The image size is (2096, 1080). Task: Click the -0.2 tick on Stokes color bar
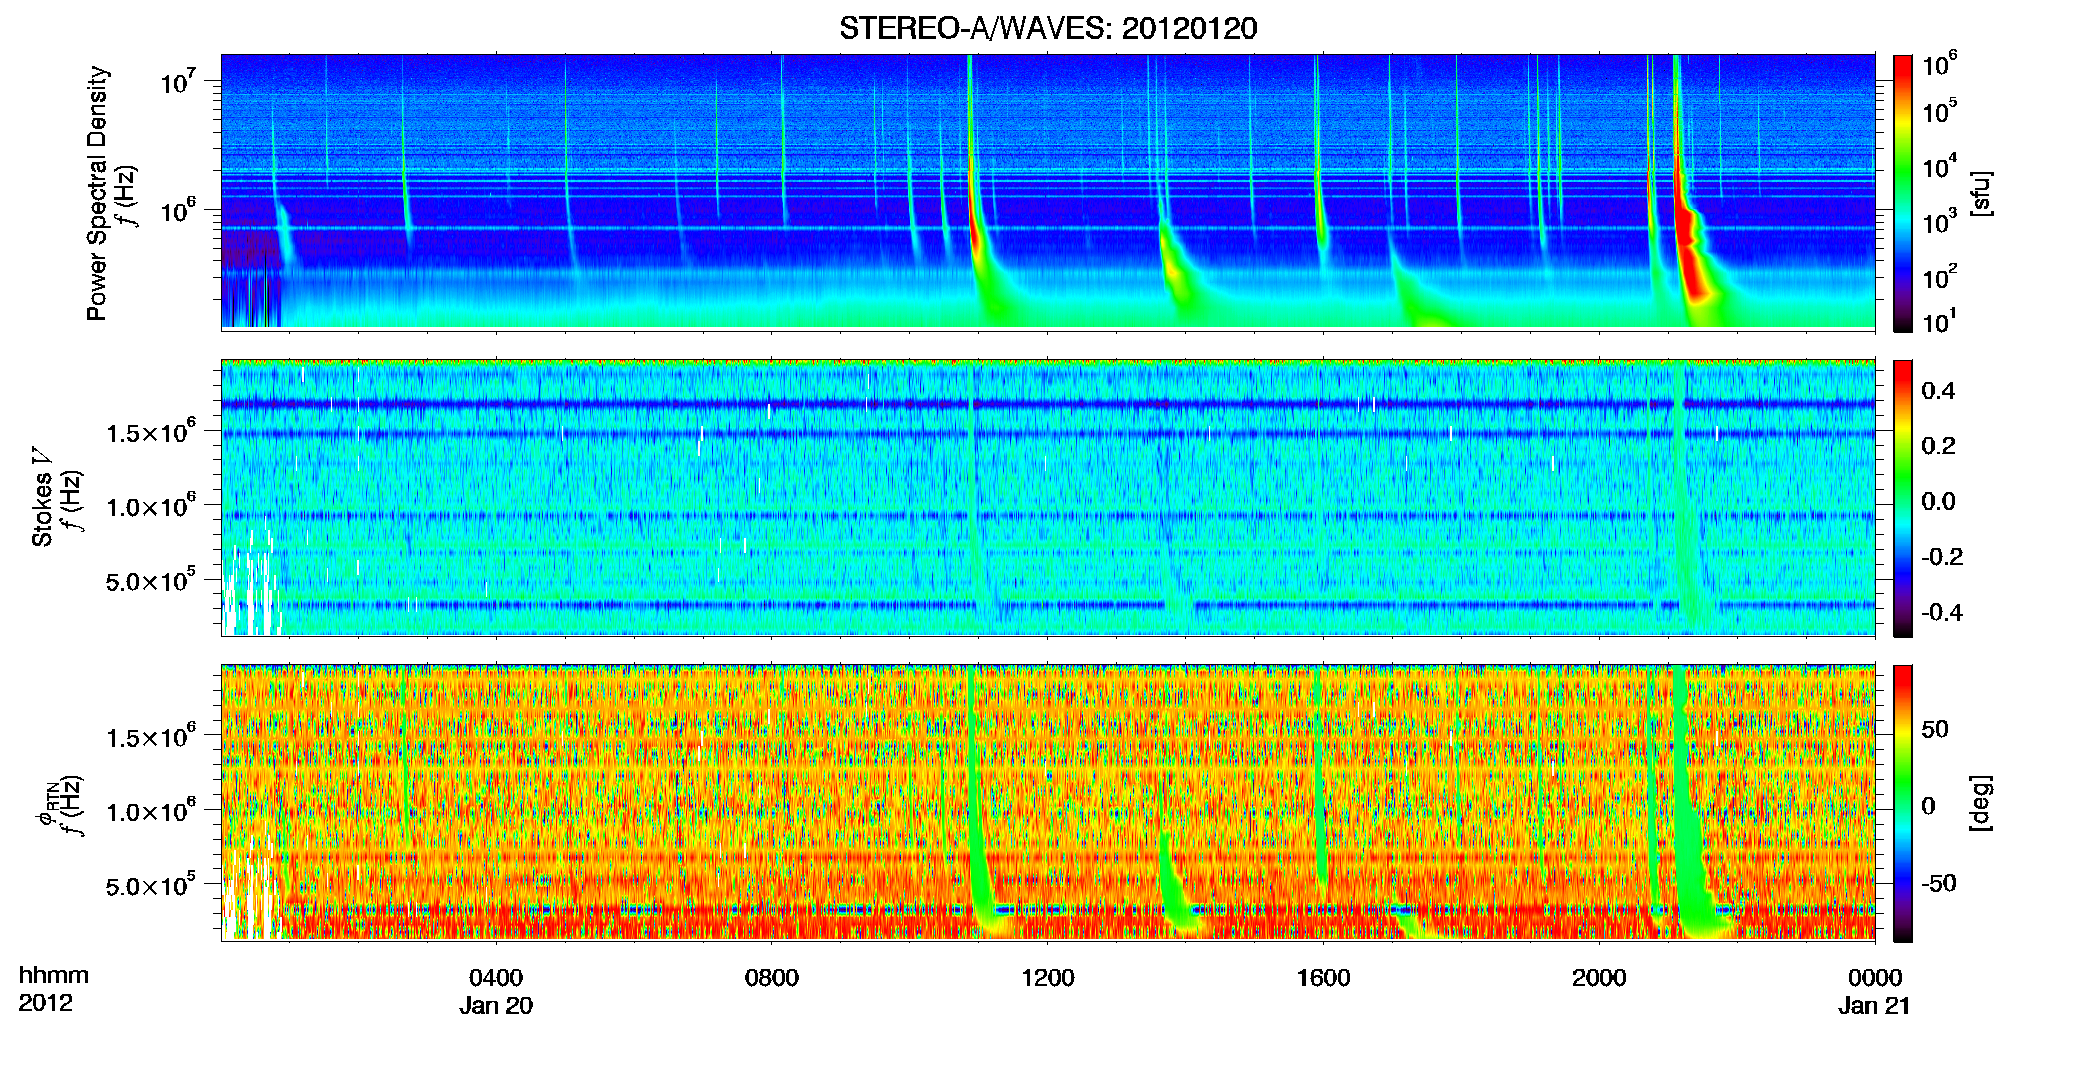click(1941, 557)
